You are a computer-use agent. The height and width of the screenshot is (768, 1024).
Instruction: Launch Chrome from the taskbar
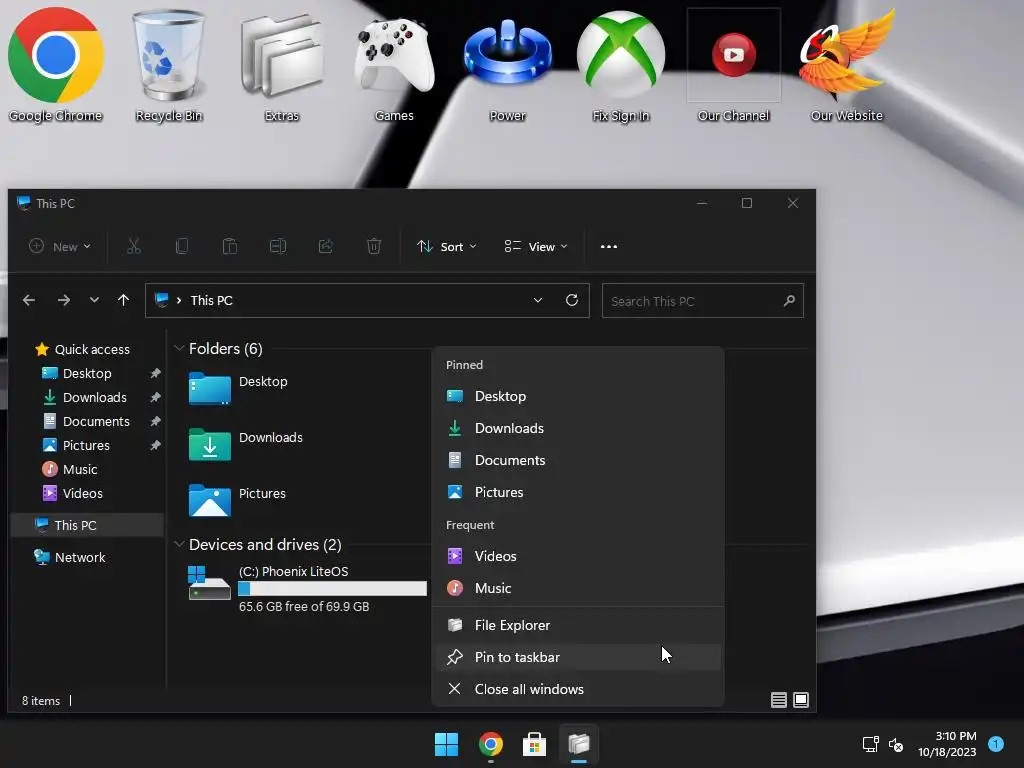pos(490,744)
